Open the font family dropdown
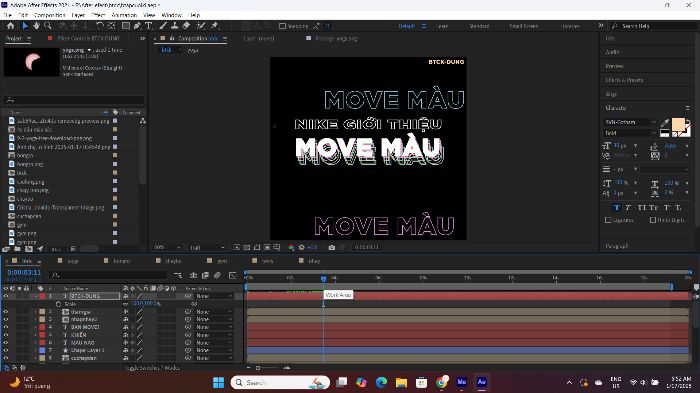Viewport: 700px width, 393px height. tap(630, 122)
